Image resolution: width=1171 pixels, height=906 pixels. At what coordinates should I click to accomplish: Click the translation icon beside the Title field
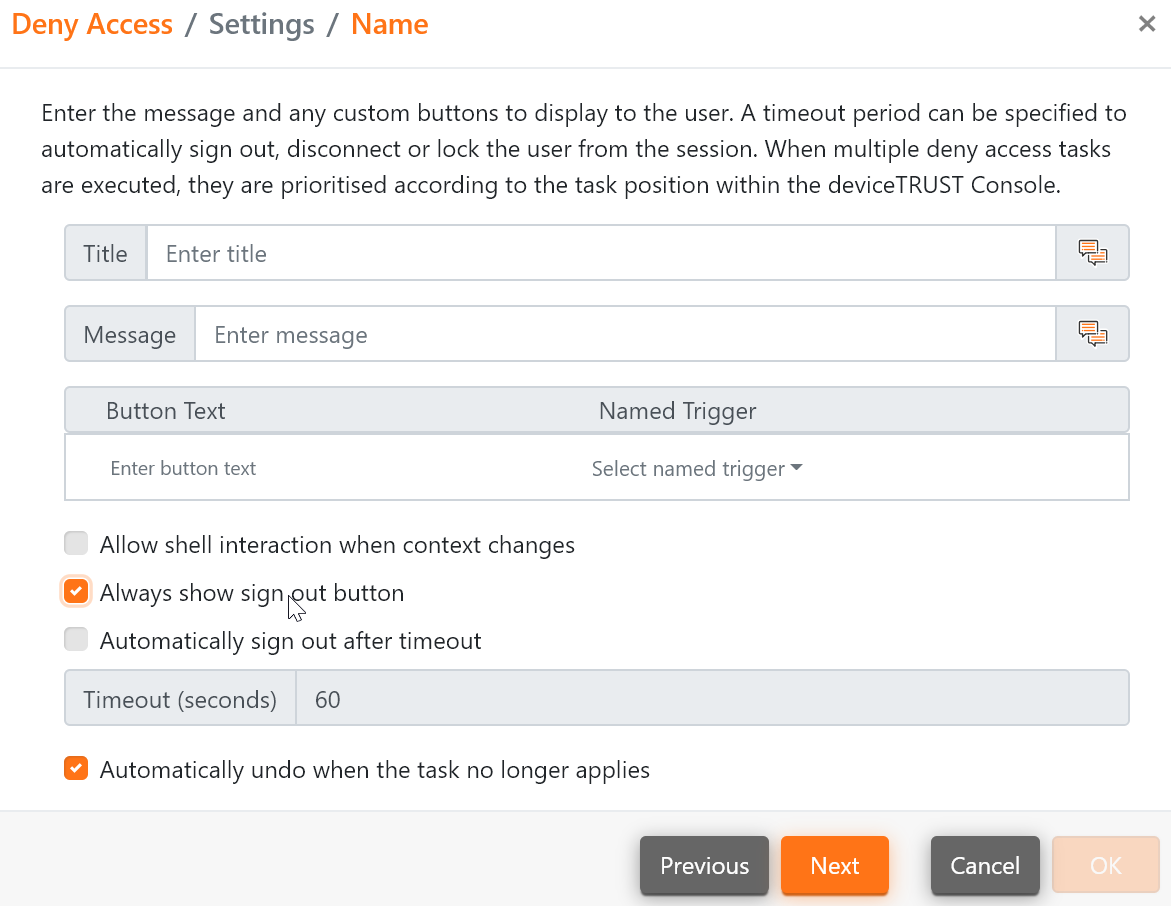point(1093,253)
